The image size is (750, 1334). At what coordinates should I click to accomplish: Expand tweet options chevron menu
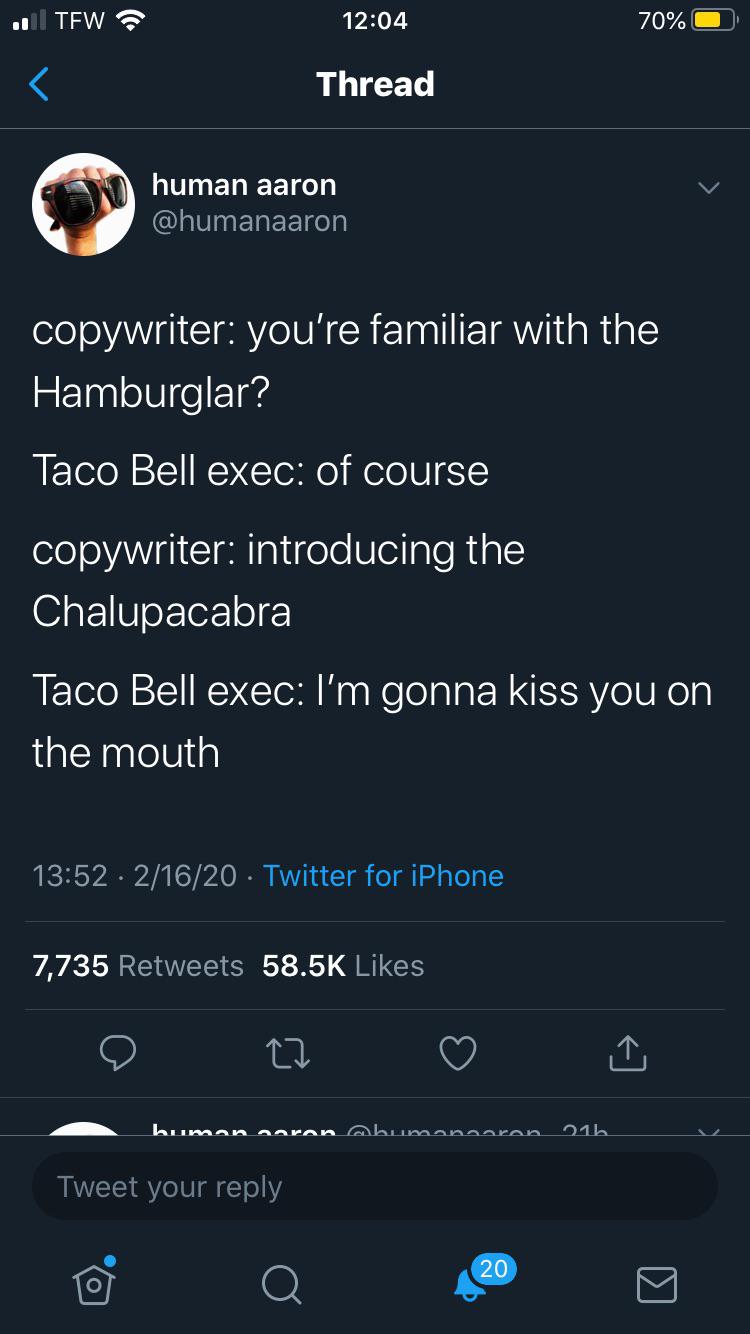pyautogui.click(x=708, y=188)
